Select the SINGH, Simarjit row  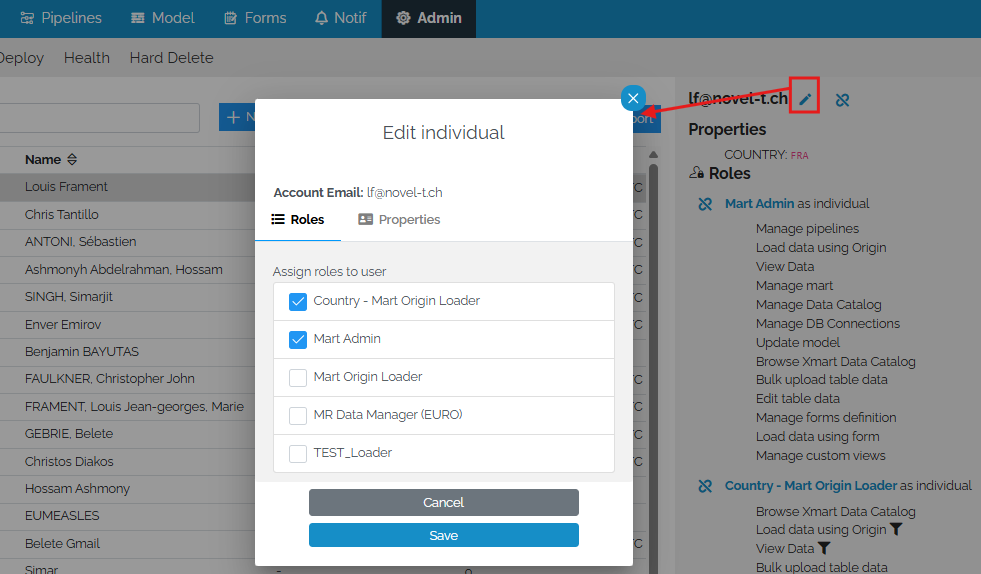tap(128, 297)
